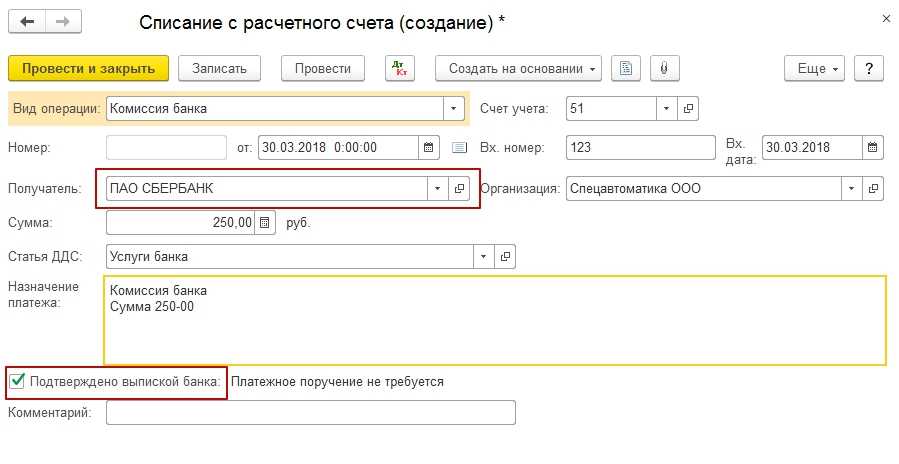The height and width of the screenshot is (464, 899).
Task: Open the Еще menu
Action: (x=814, y=68)
